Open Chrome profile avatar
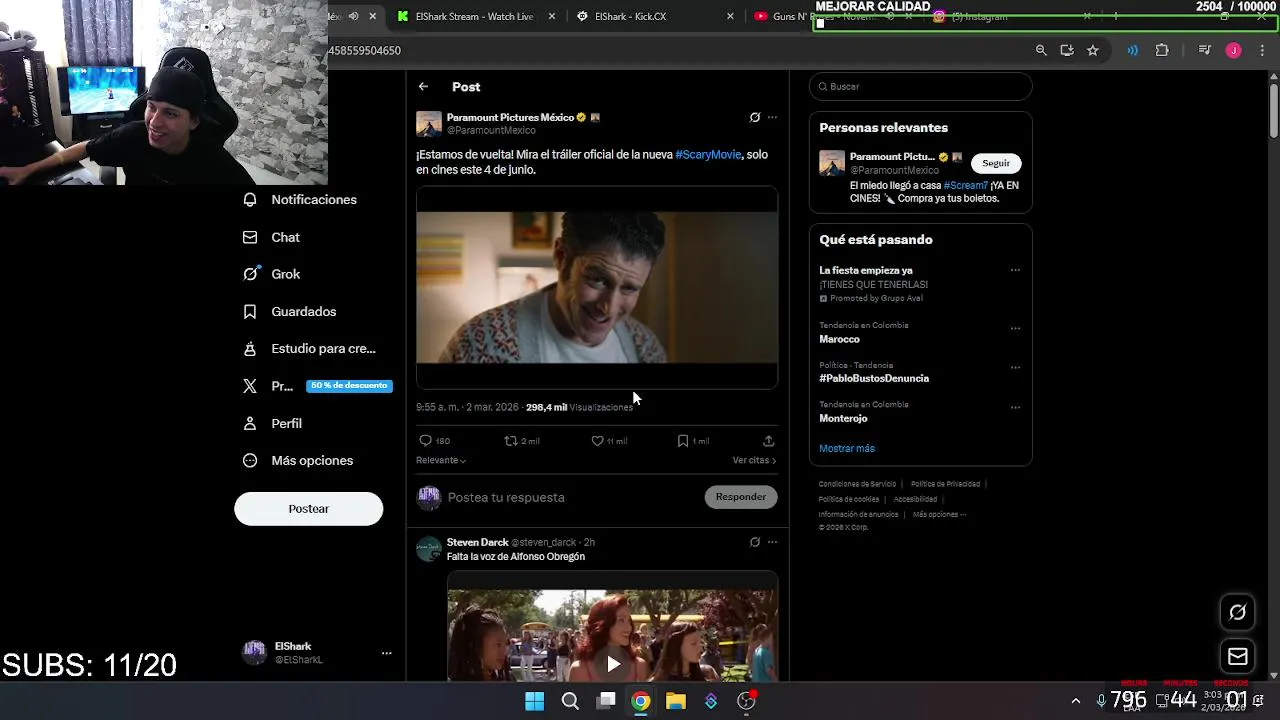 coord(1233,50)
